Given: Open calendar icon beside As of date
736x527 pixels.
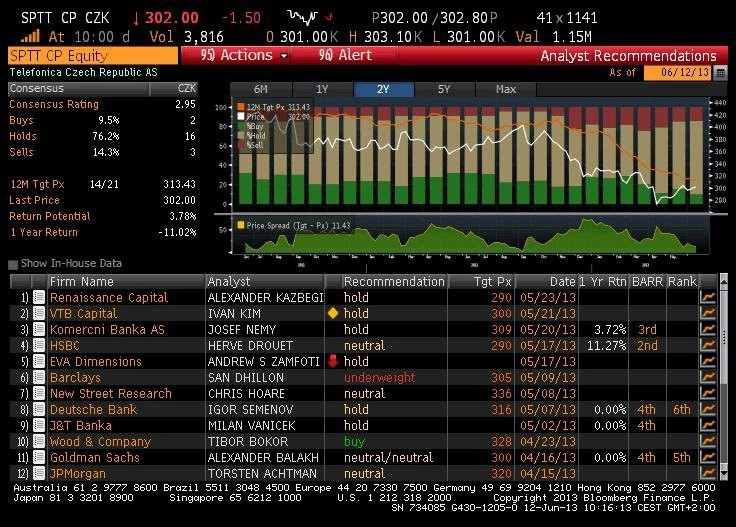Looking at the screenshot, I should pos(720,73).
